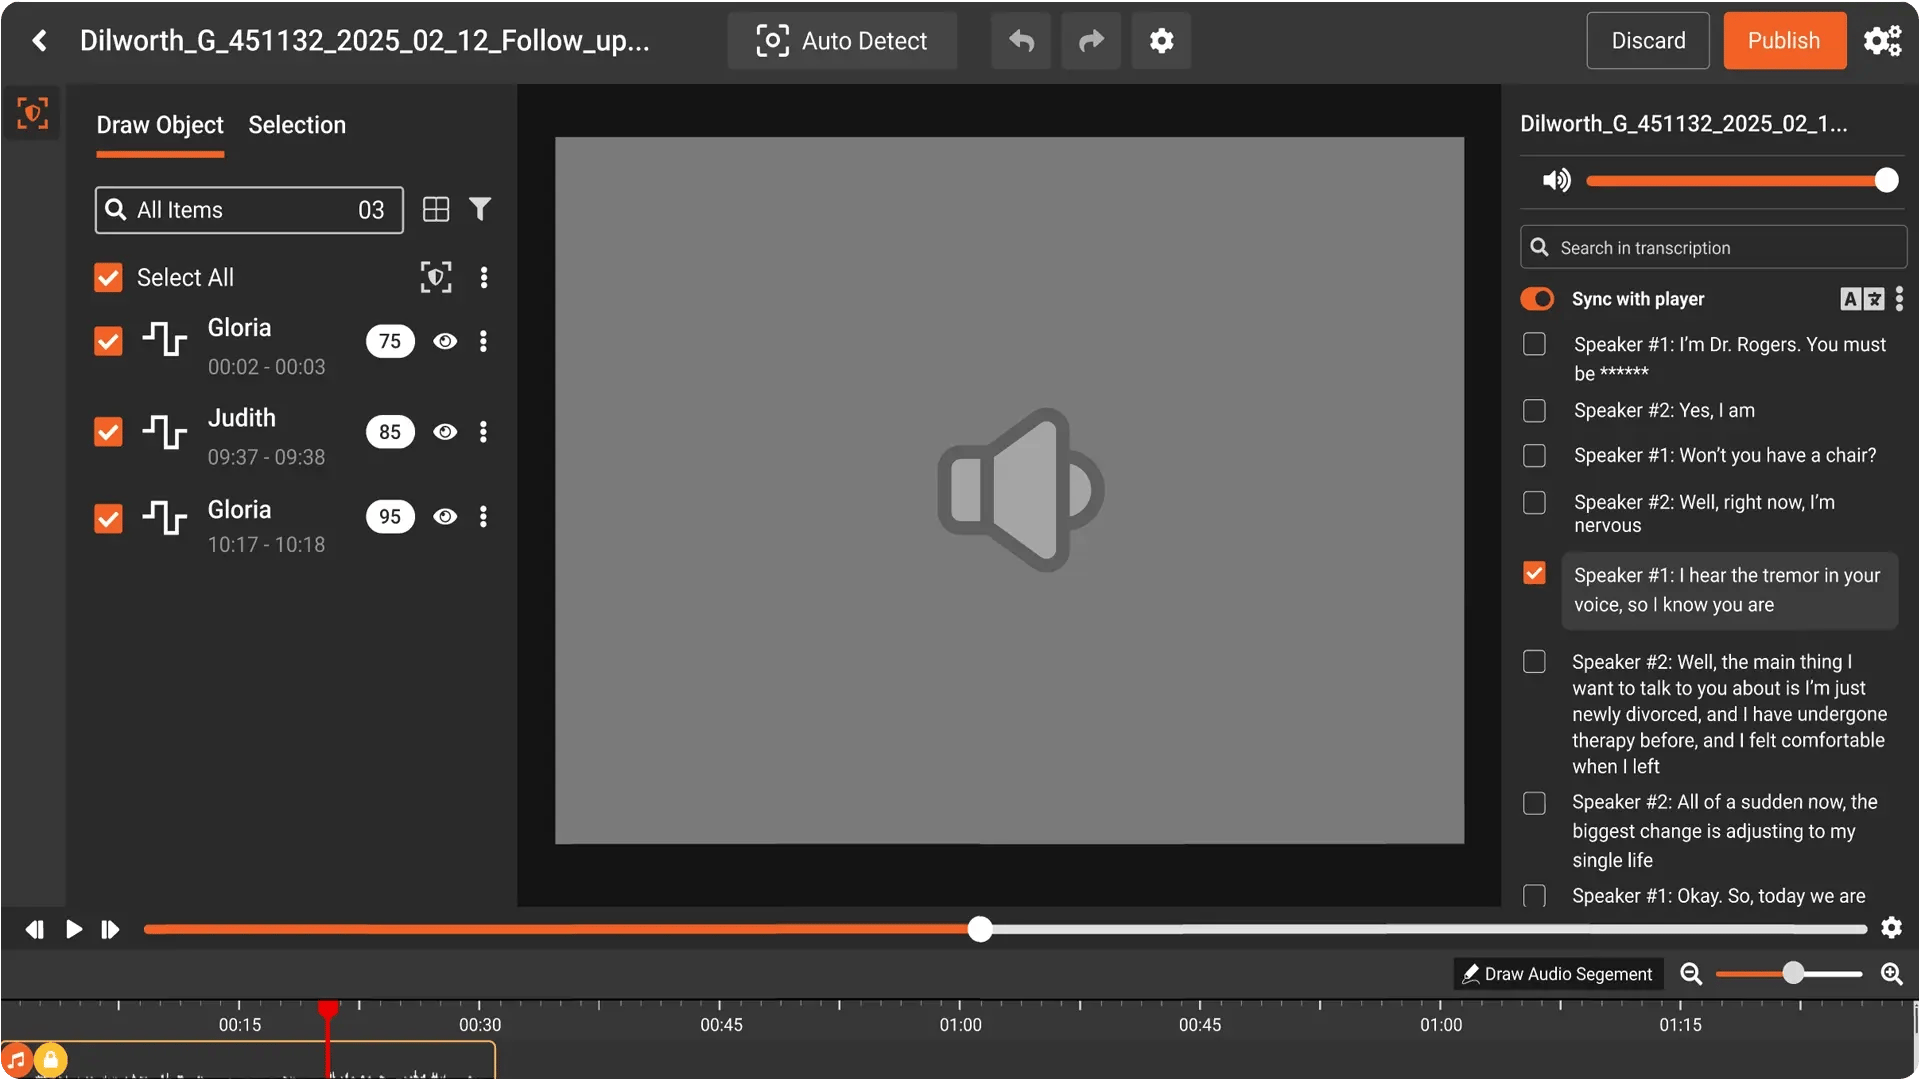Toggle the audio track lock icon

50,1059
